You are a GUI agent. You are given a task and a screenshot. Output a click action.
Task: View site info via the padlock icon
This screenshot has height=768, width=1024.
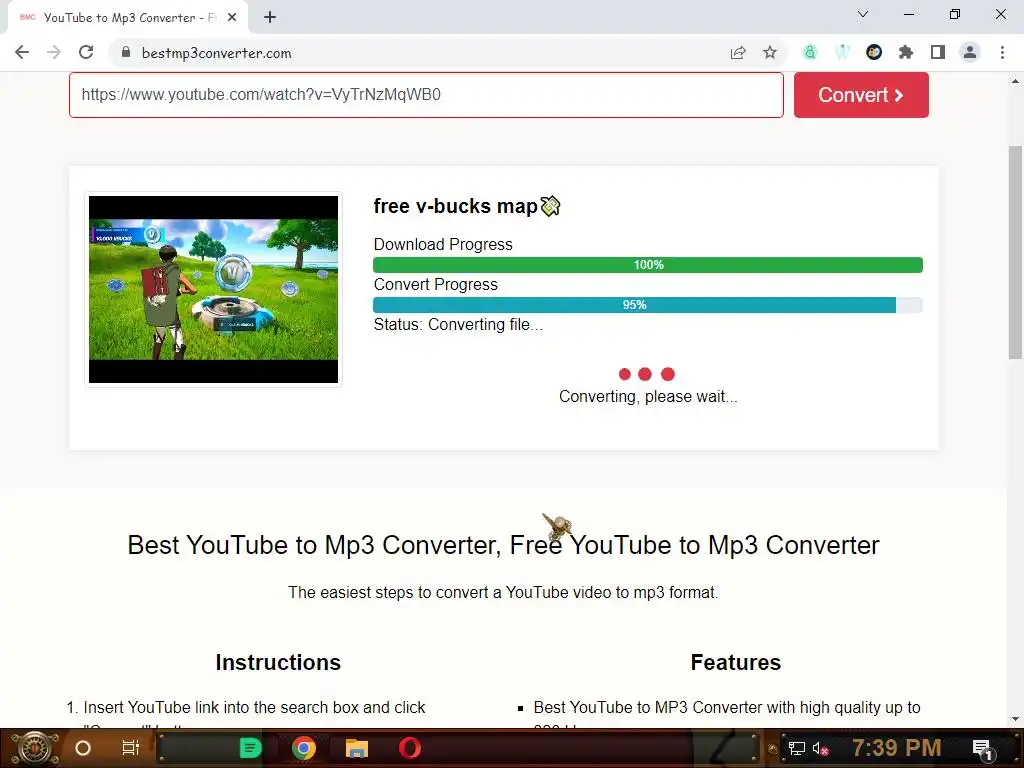coord(126,53)
